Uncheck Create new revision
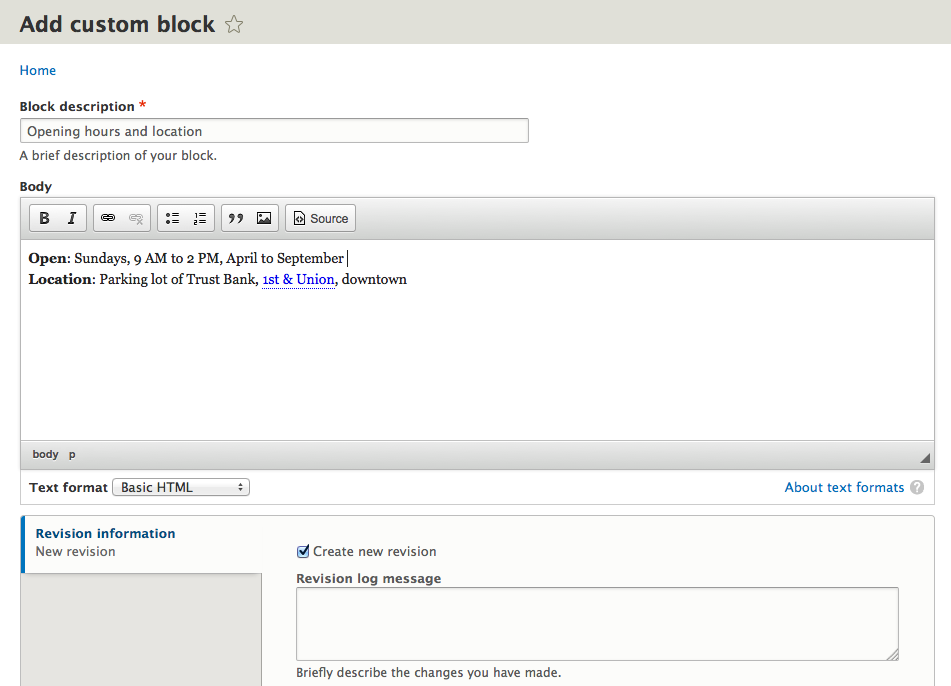951x686 pixels. click(x=301, y=551)
